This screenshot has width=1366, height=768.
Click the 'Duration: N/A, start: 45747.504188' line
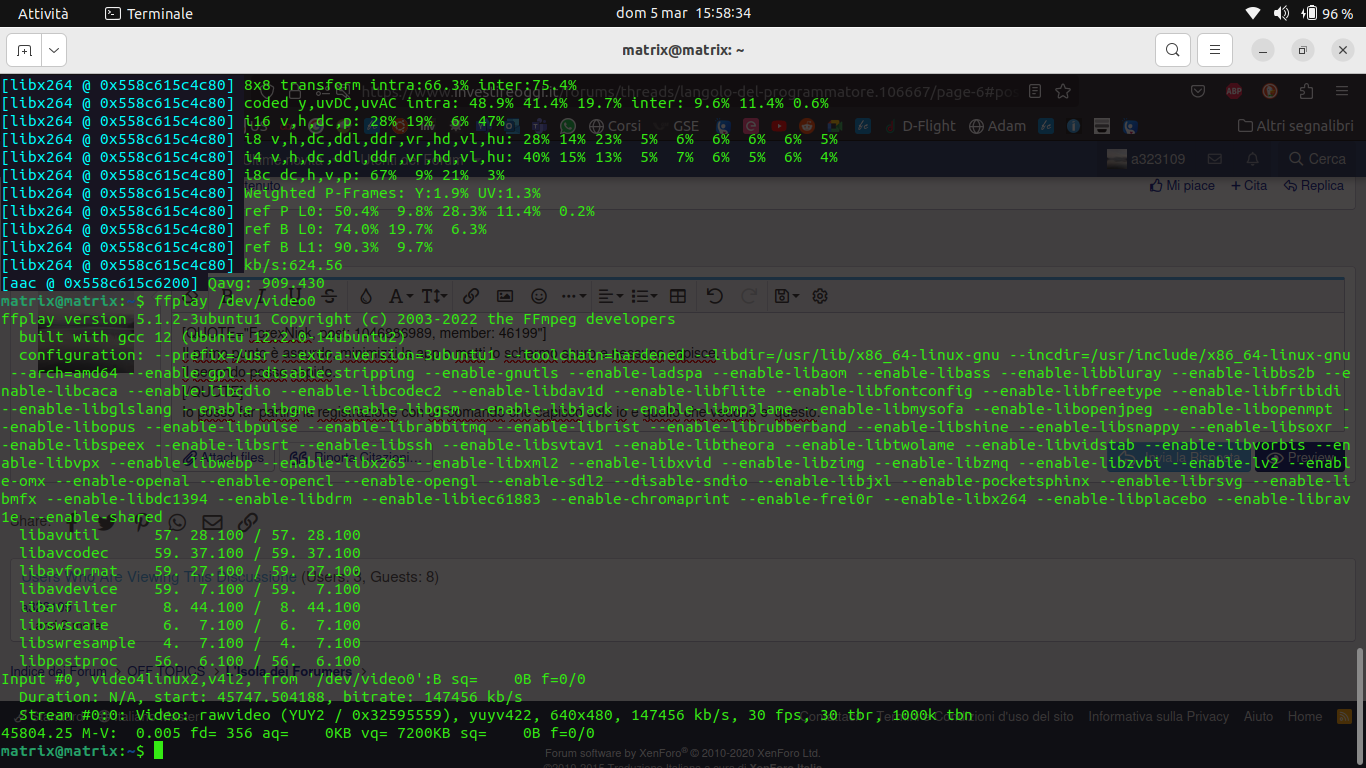[270, 697]
